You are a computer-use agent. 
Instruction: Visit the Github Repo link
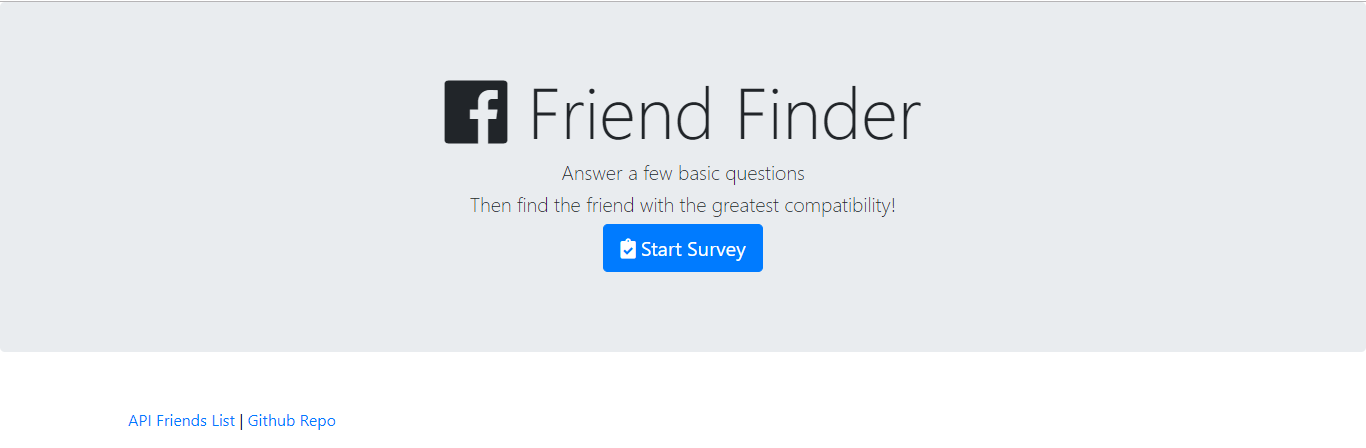point(292,421)
